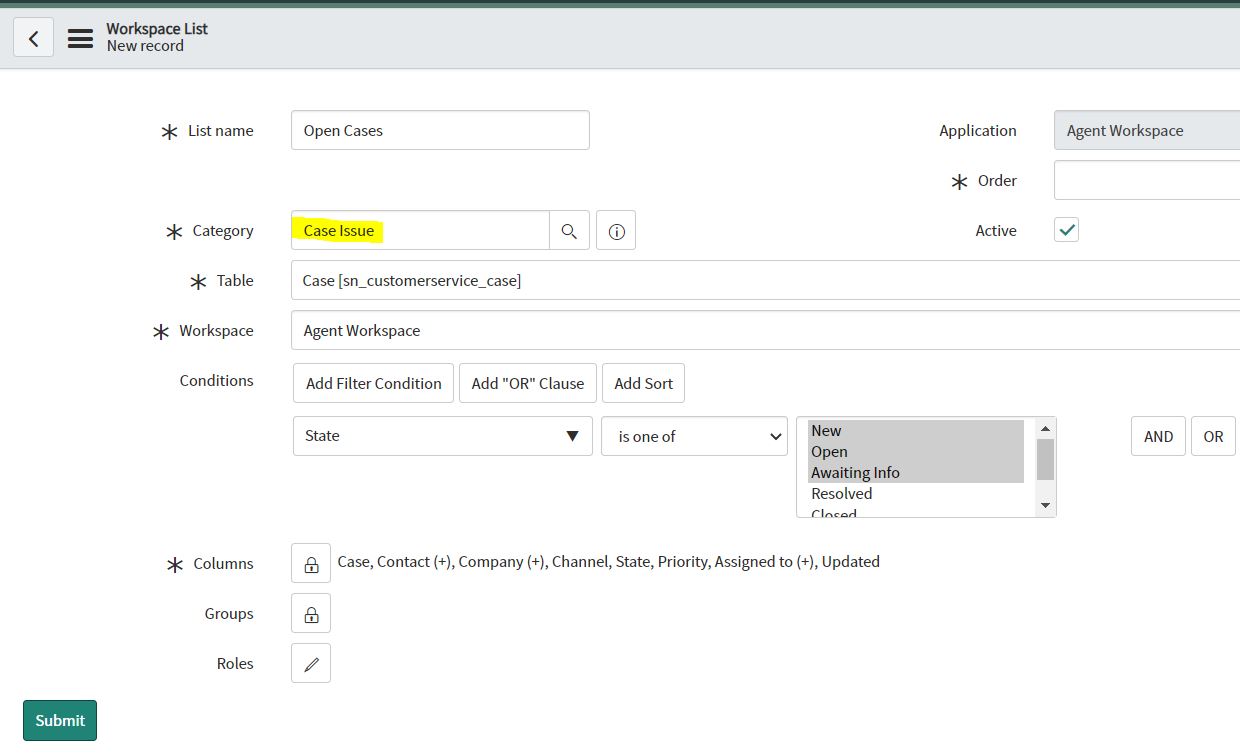Add a new filter condition

[x=373, y=383]
